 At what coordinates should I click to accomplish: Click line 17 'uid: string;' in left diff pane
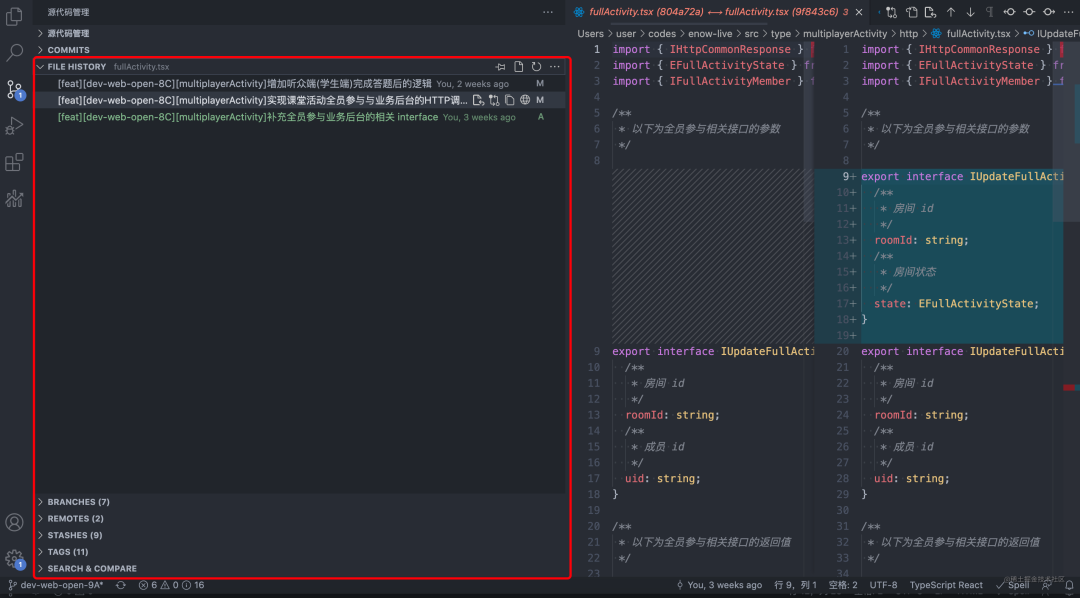tap(663, 478)
